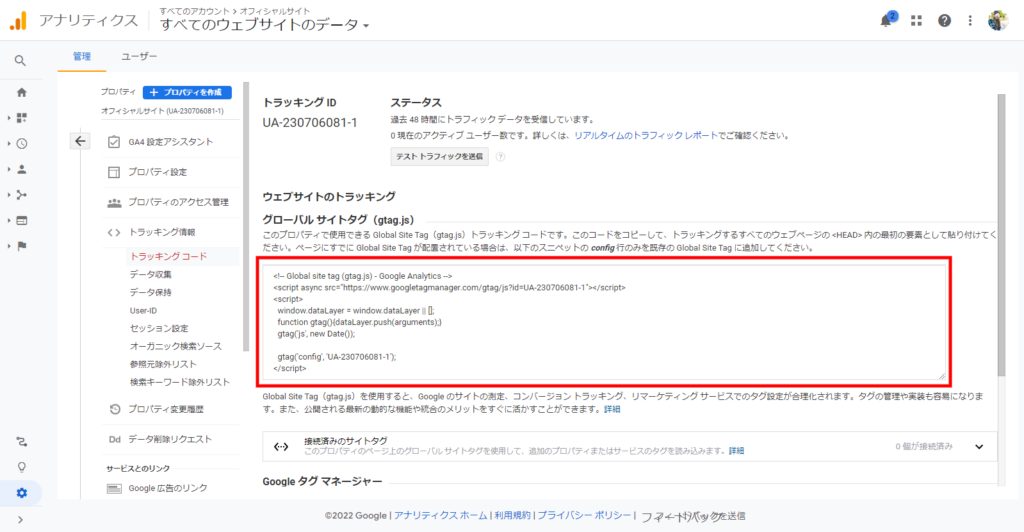
Task: Collapse the トラッキング情報 section
Action: 162,232
